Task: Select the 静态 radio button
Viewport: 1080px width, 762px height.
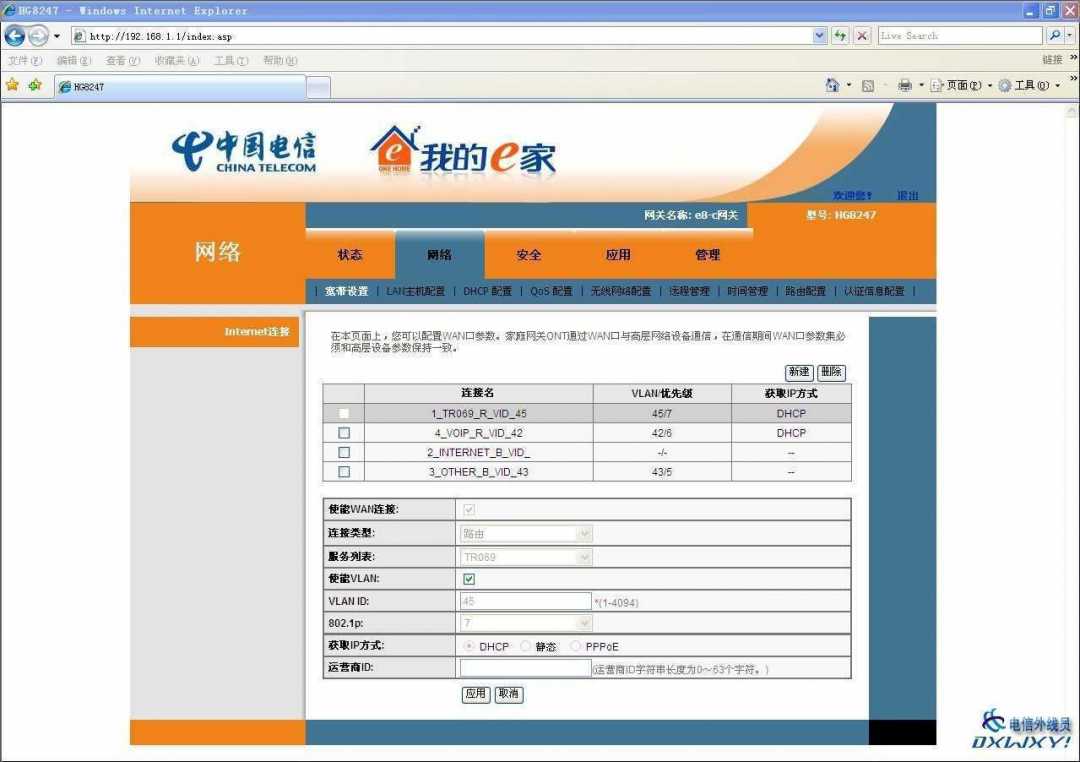Action: point(526,646)
